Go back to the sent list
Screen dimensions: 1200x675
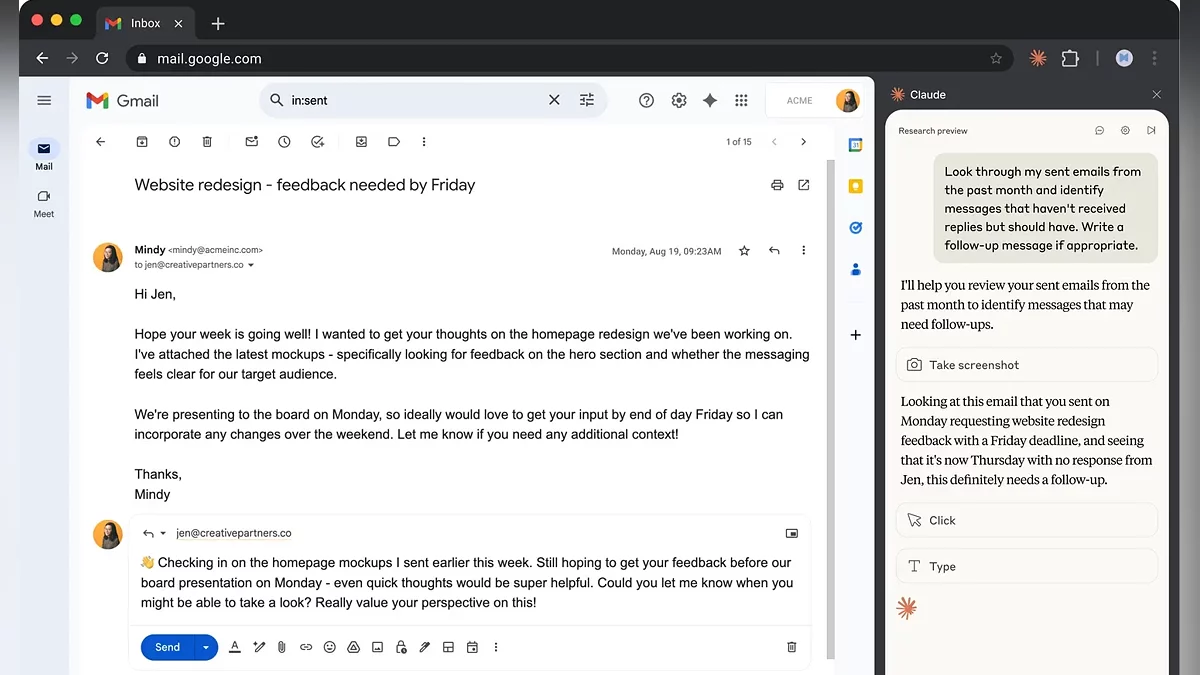click(x=100, y=142)
